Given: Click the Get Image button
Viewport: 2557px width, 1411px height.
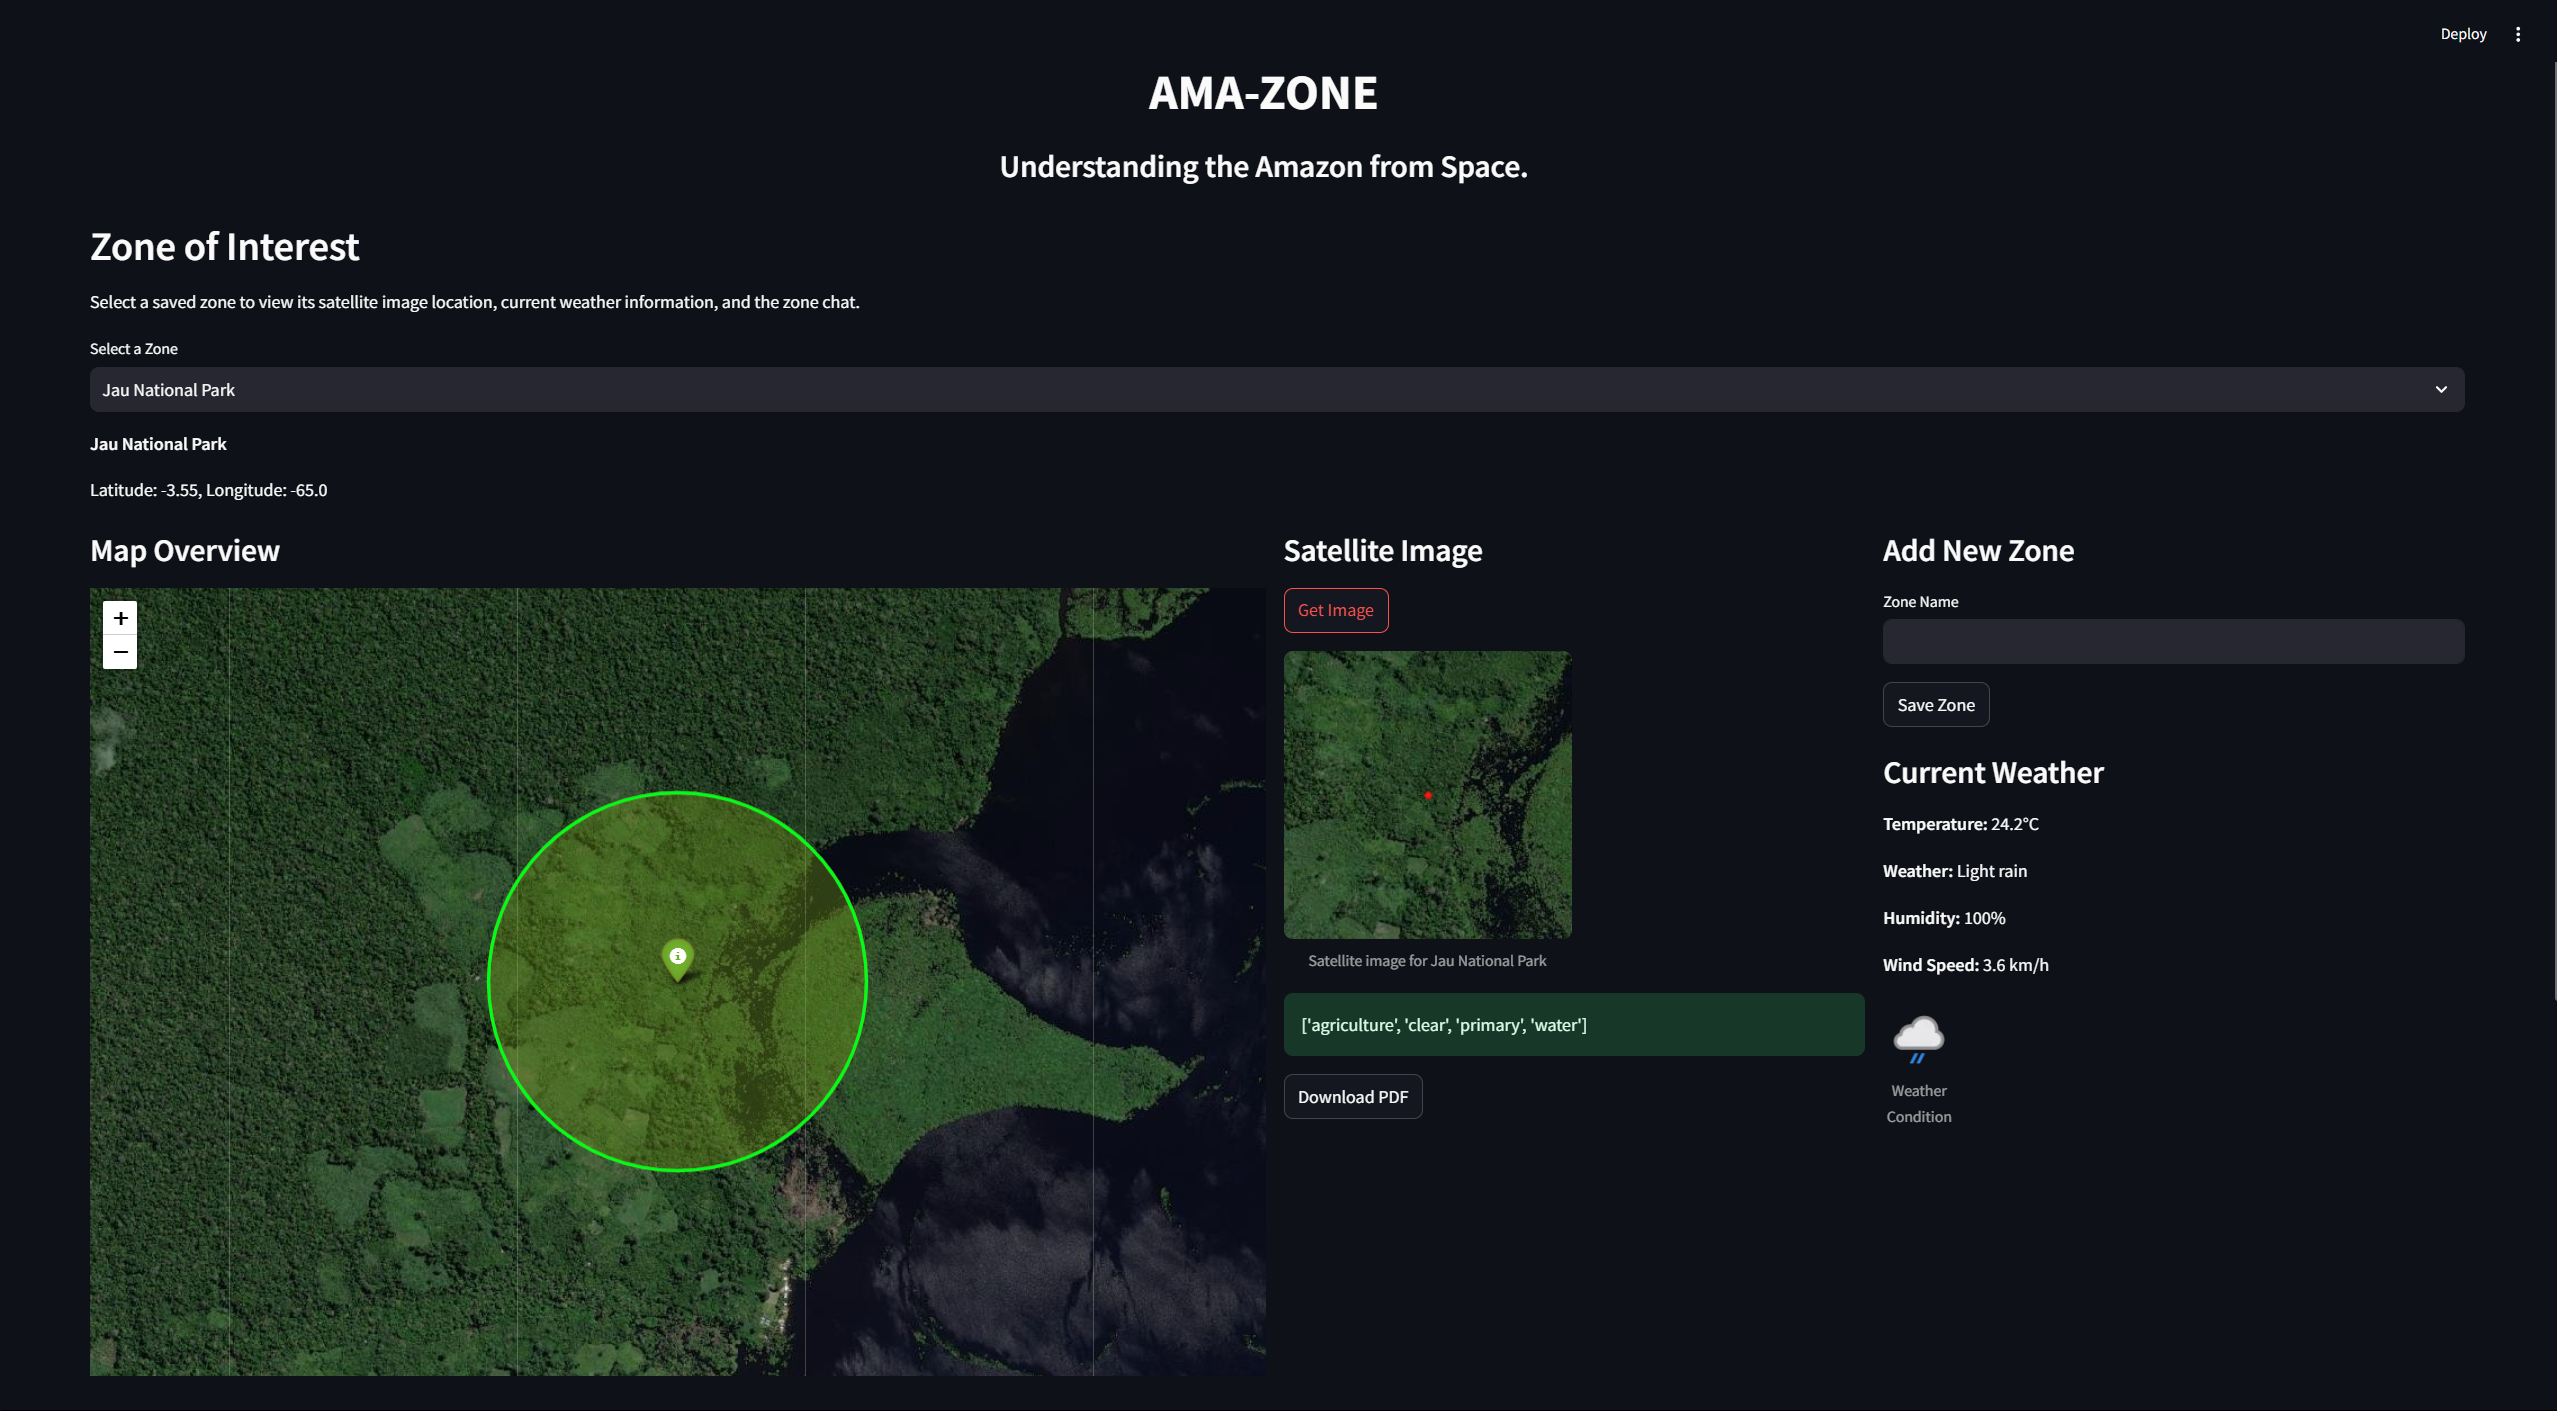Looking at the screenshot, I should tap(1335, 610).
